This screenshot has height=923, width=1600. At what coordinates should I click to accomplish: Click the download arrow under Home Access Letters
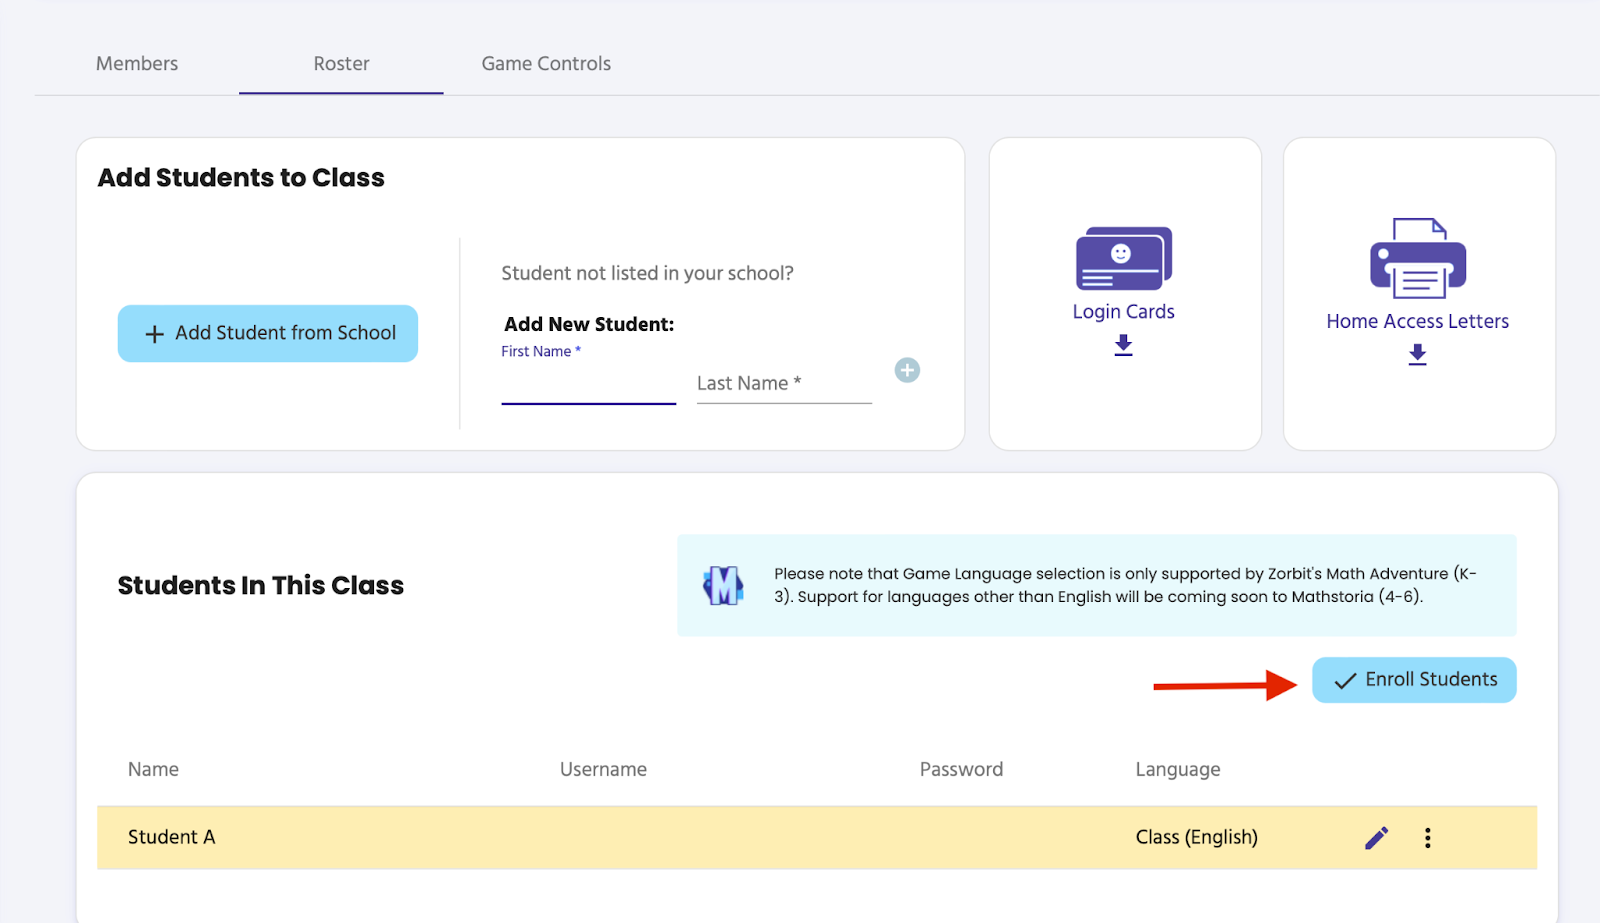pos(1417,355)
